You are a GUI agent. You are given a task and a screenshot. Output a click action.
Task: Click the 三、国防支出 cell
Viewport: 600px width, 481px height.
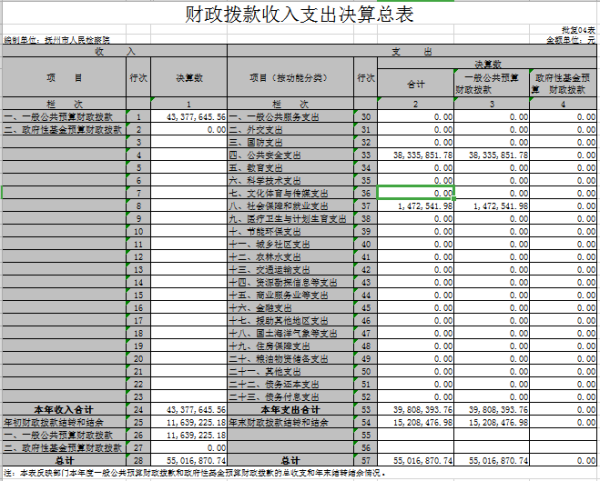pos(290,142)
